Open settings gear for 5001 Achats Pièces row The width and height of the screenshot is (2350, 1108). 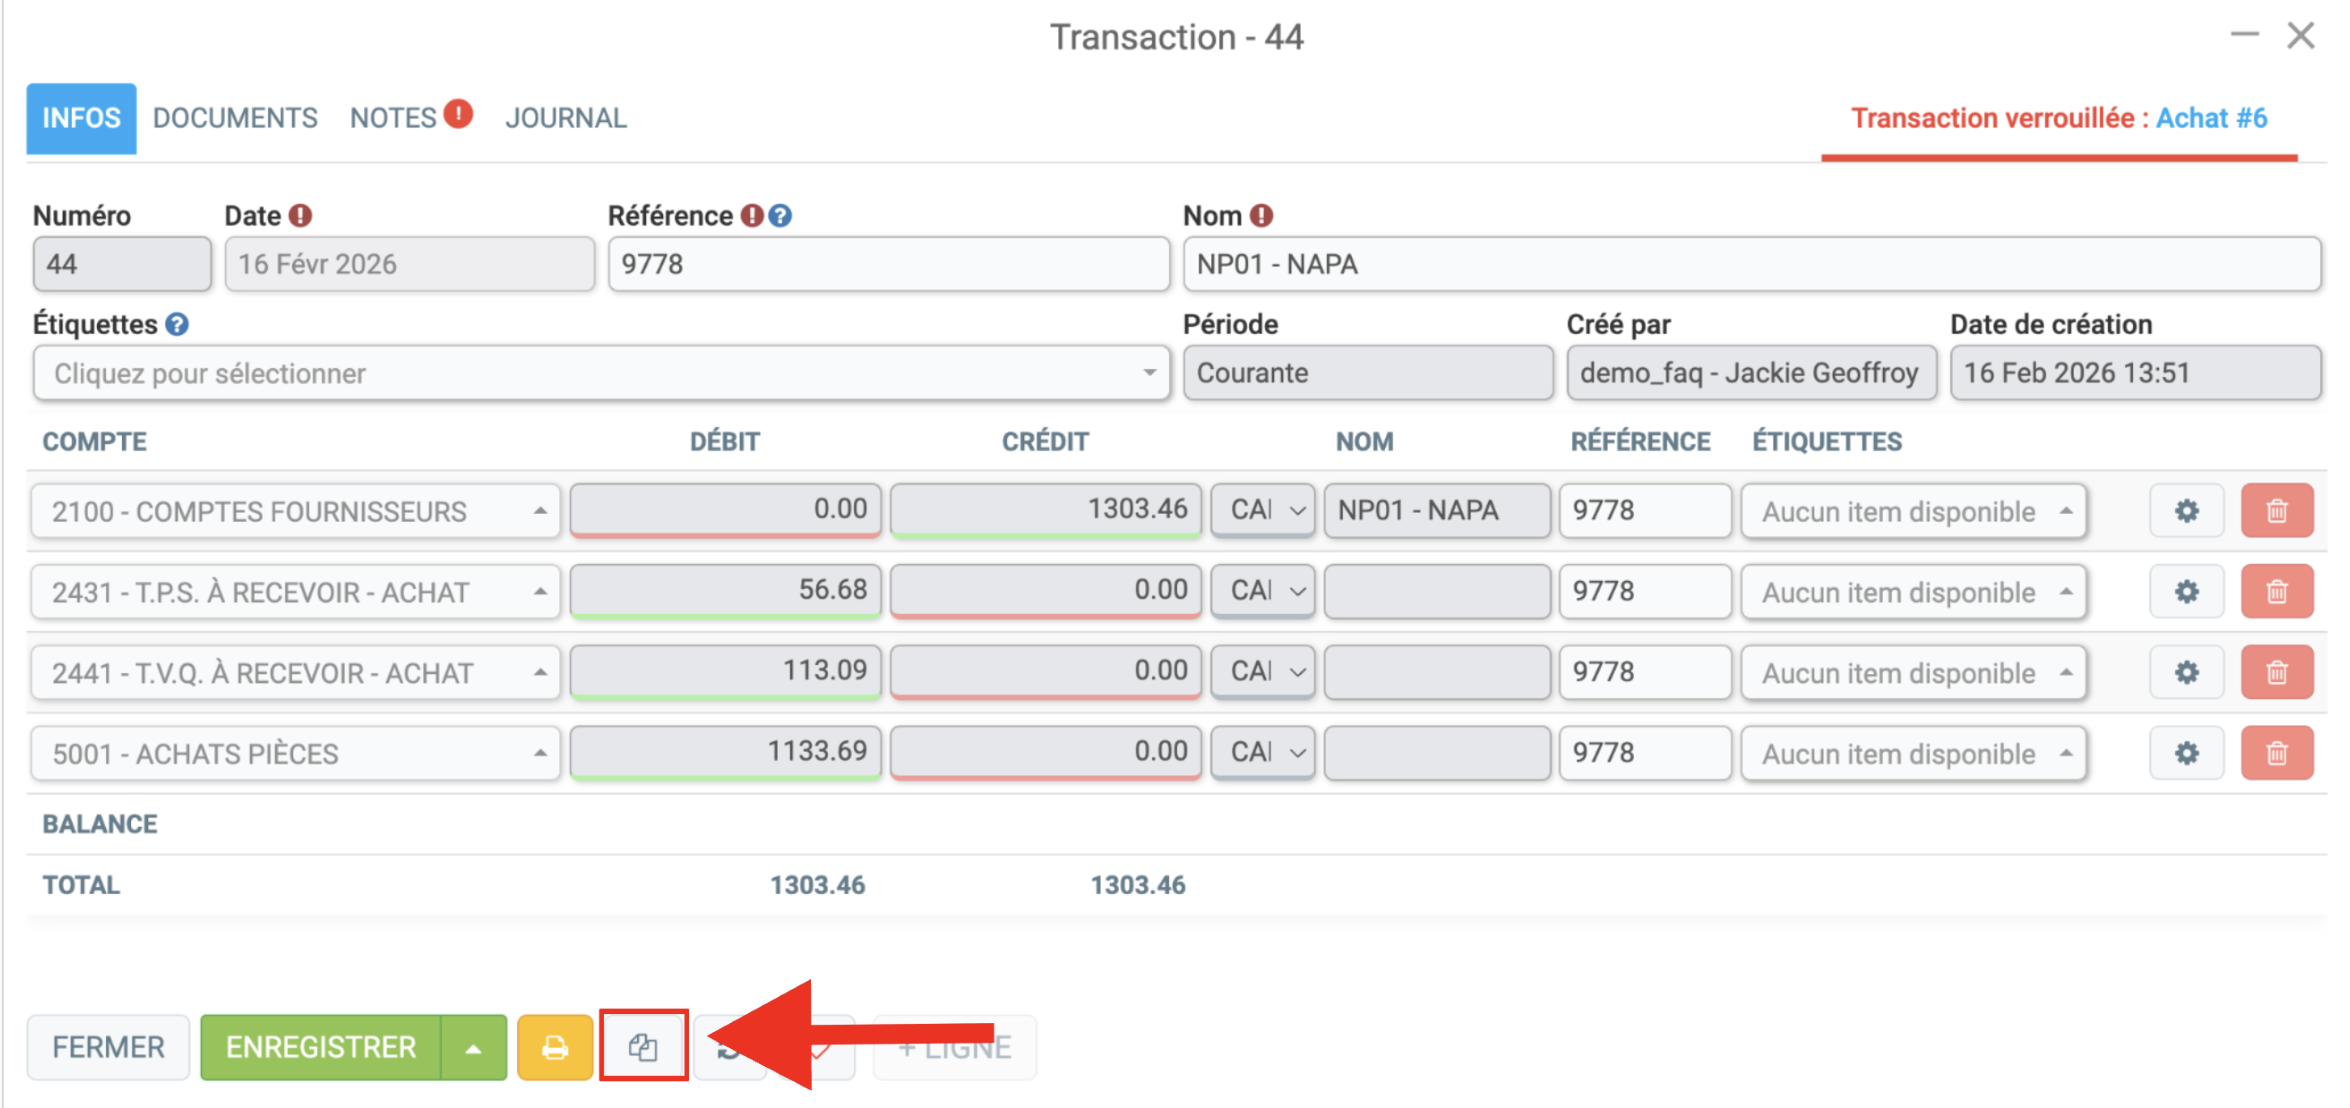tap(2186, 753)
